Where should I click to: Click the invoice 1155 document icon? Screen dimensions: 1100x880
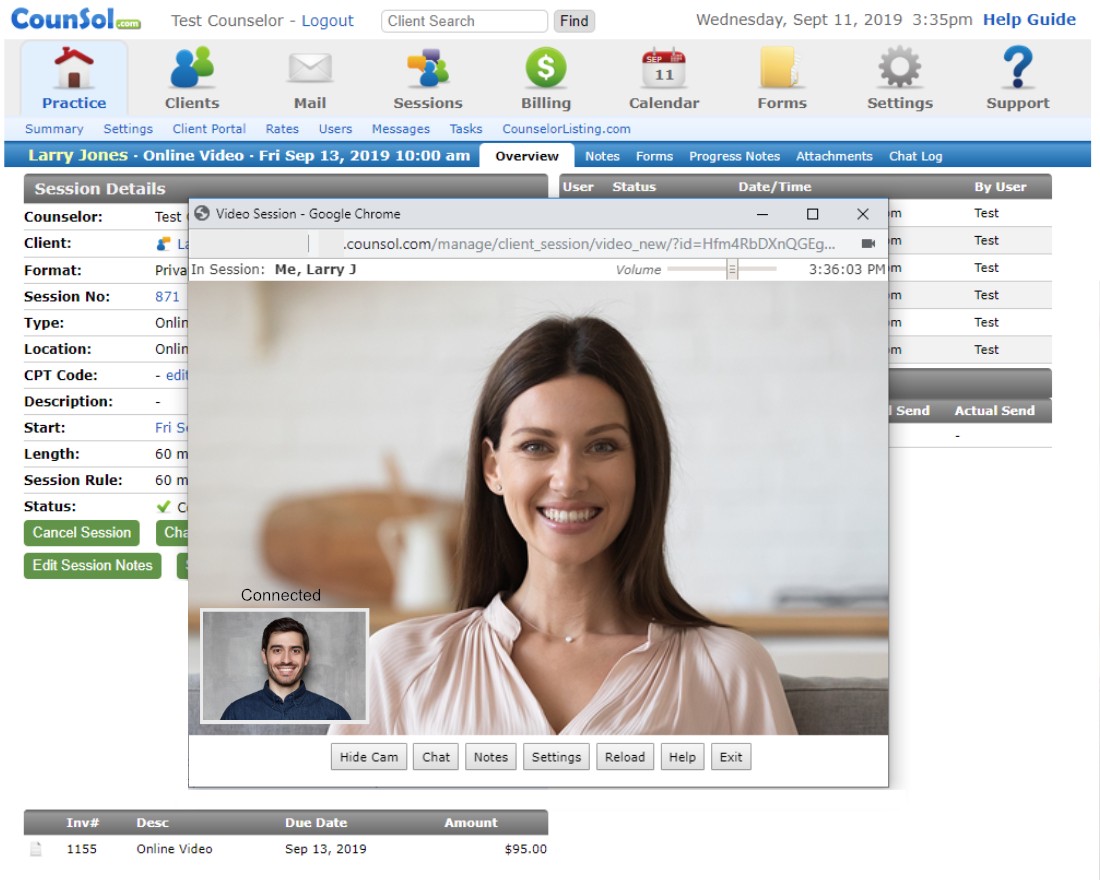point(36,849)
